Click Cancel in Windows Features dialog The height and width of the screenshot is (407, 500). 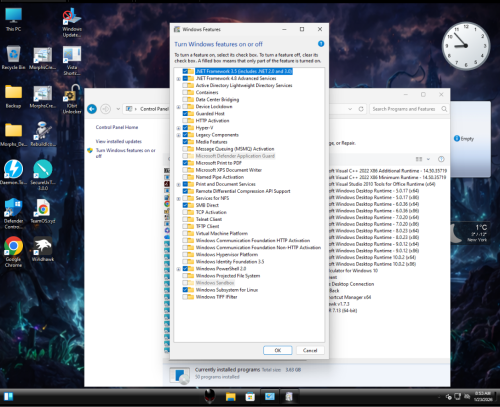click(310, 350)
